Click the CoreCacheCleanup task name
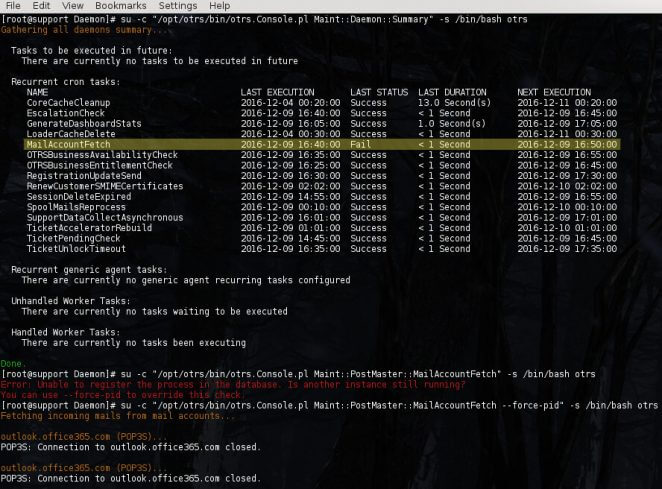 pos(68,103)
